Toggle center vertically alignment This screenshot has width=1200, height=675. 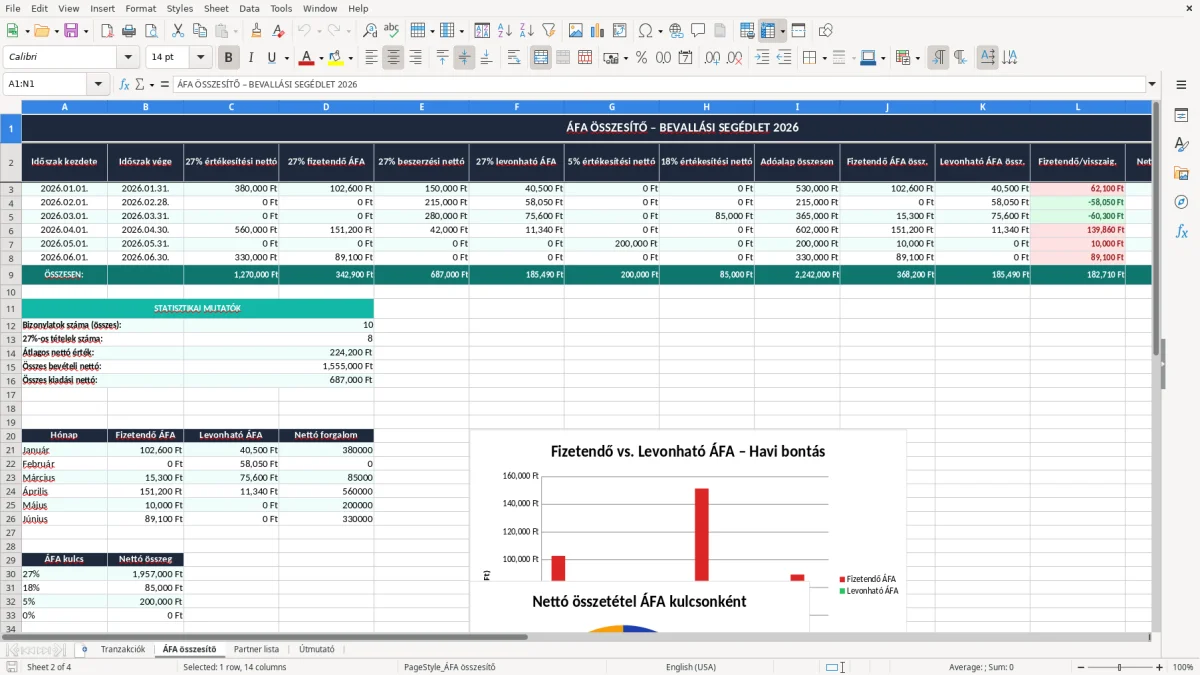[464, 58]
